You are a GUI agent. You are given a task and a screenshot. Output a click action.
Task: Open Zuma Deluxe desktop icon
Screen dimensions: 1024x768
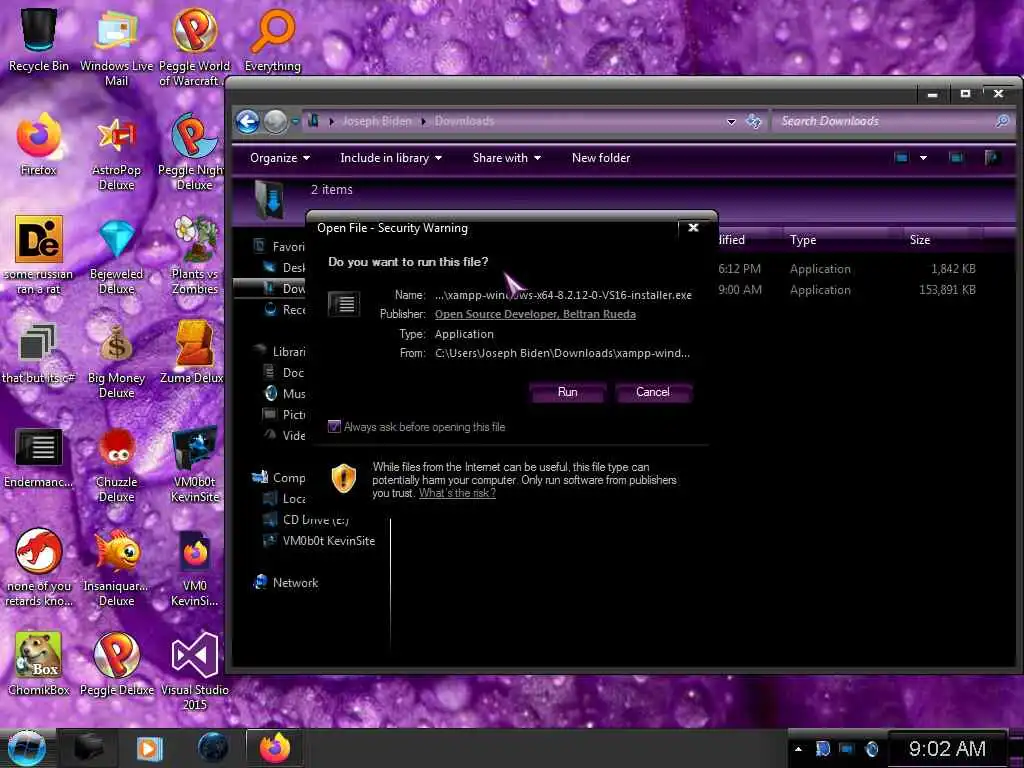194,353
